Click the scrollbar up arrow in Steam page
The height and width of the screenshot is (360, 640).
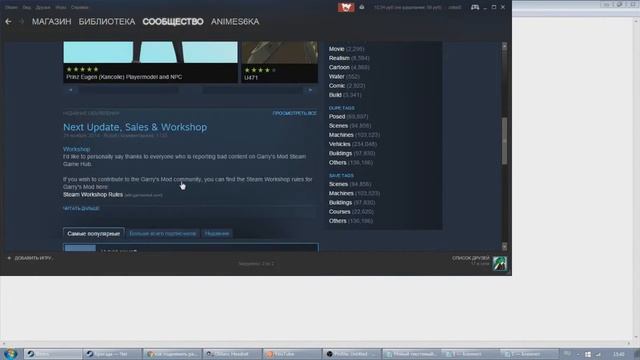pyautogui.click(x=504, y=46)
